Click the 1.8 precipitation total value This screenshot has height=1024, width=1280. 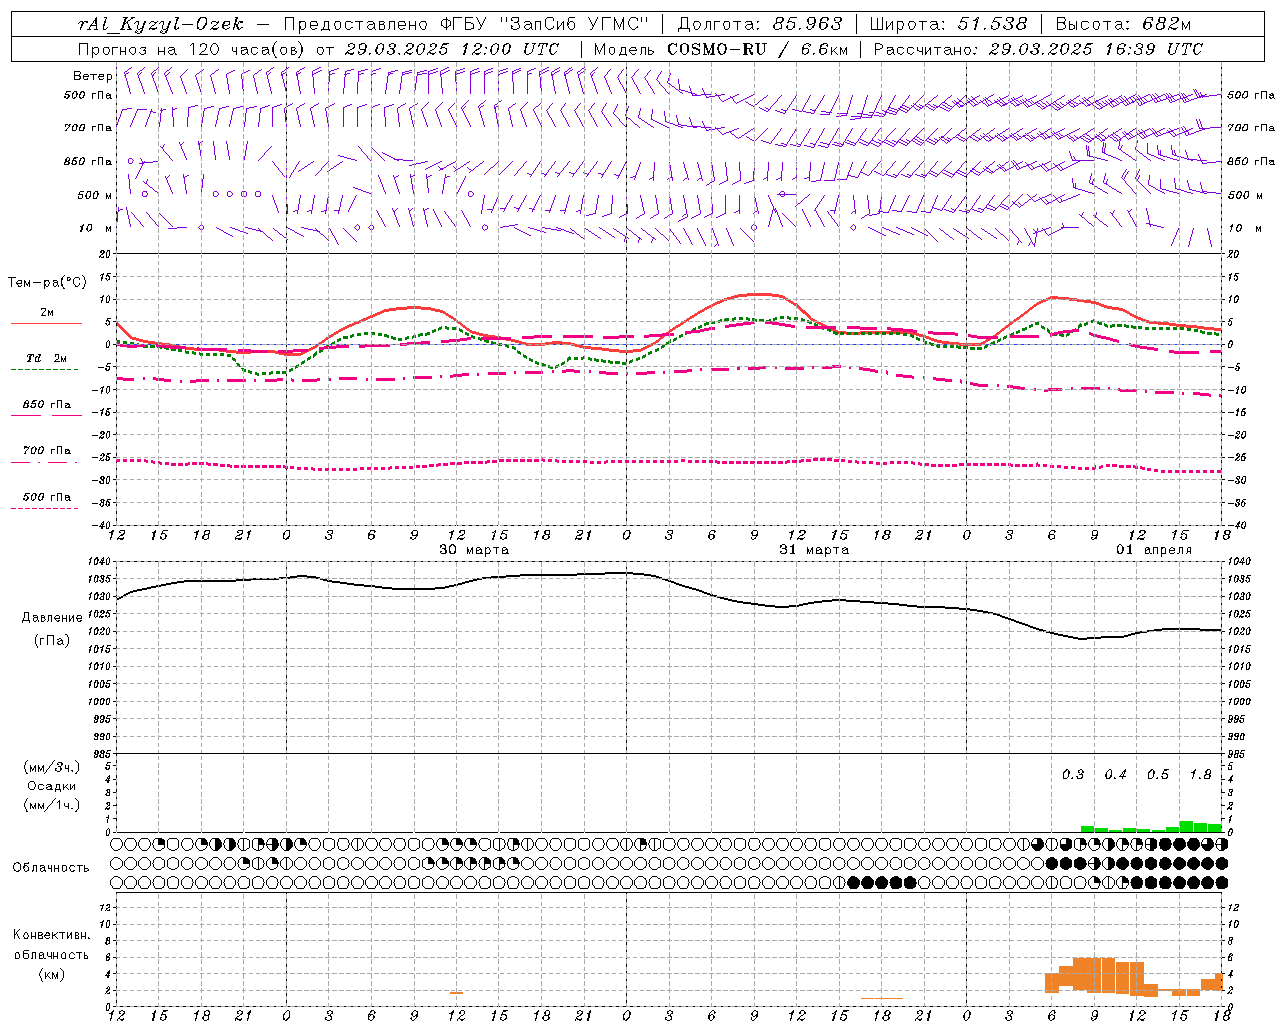1200,775
